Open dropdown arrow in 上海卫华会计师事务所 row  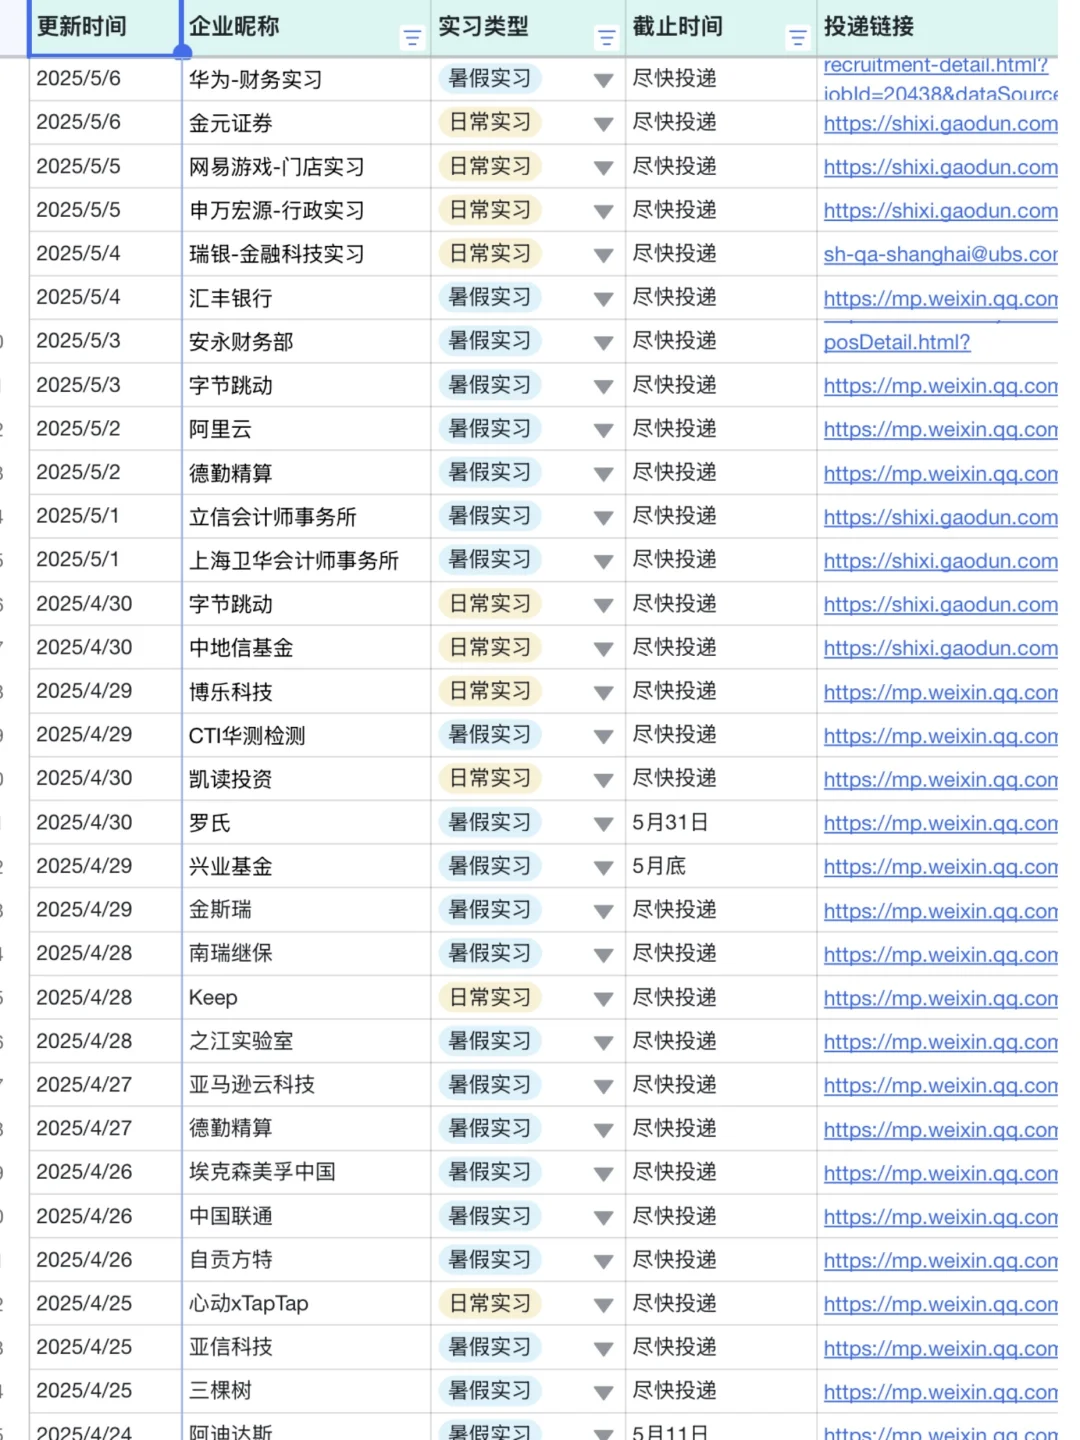point(603,561)
